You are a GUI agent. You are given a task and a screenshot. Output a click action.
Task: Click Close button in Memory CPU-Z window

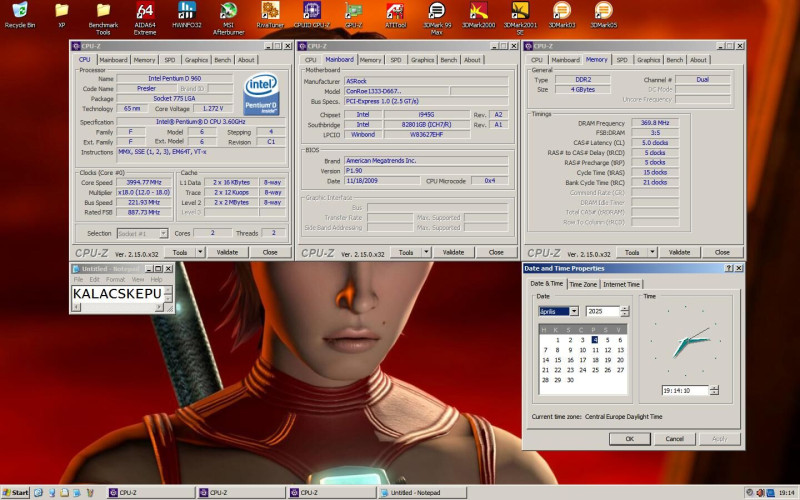[x=722, y=252]
